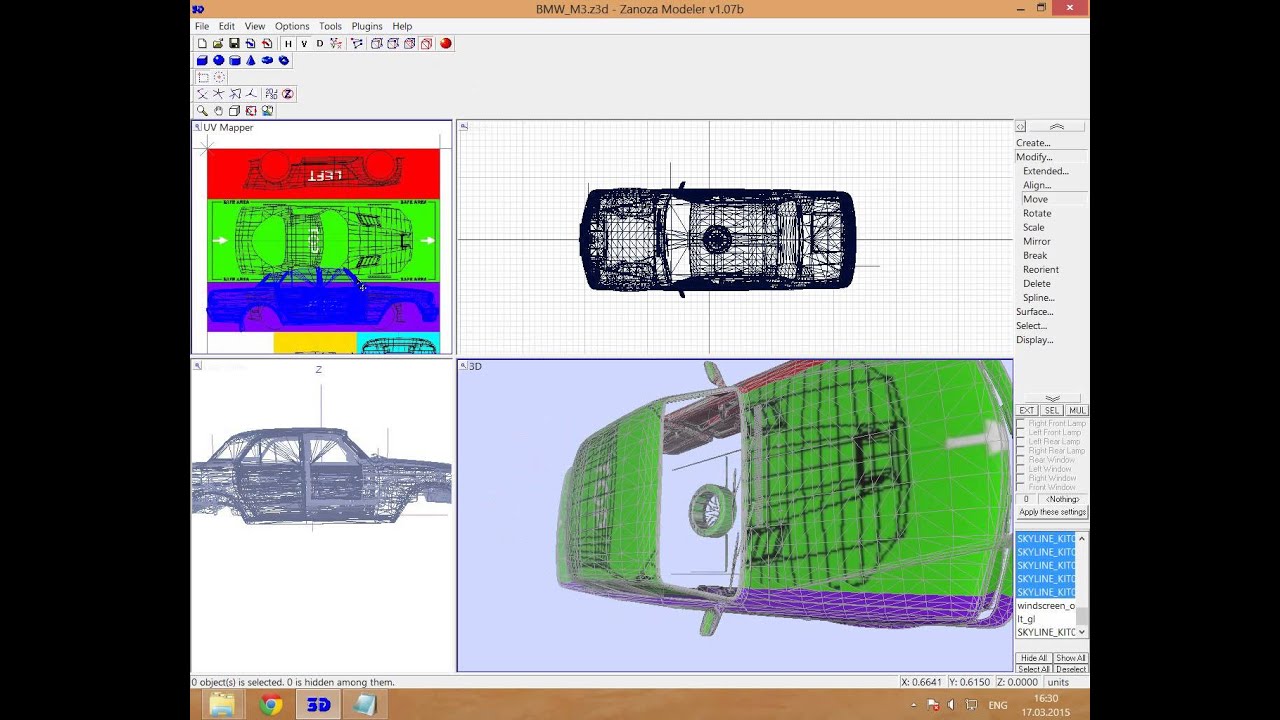1280x720 pixels.
Task: Check the Right Front Lamp checkbox
Action: click(x=1021, y=424)
